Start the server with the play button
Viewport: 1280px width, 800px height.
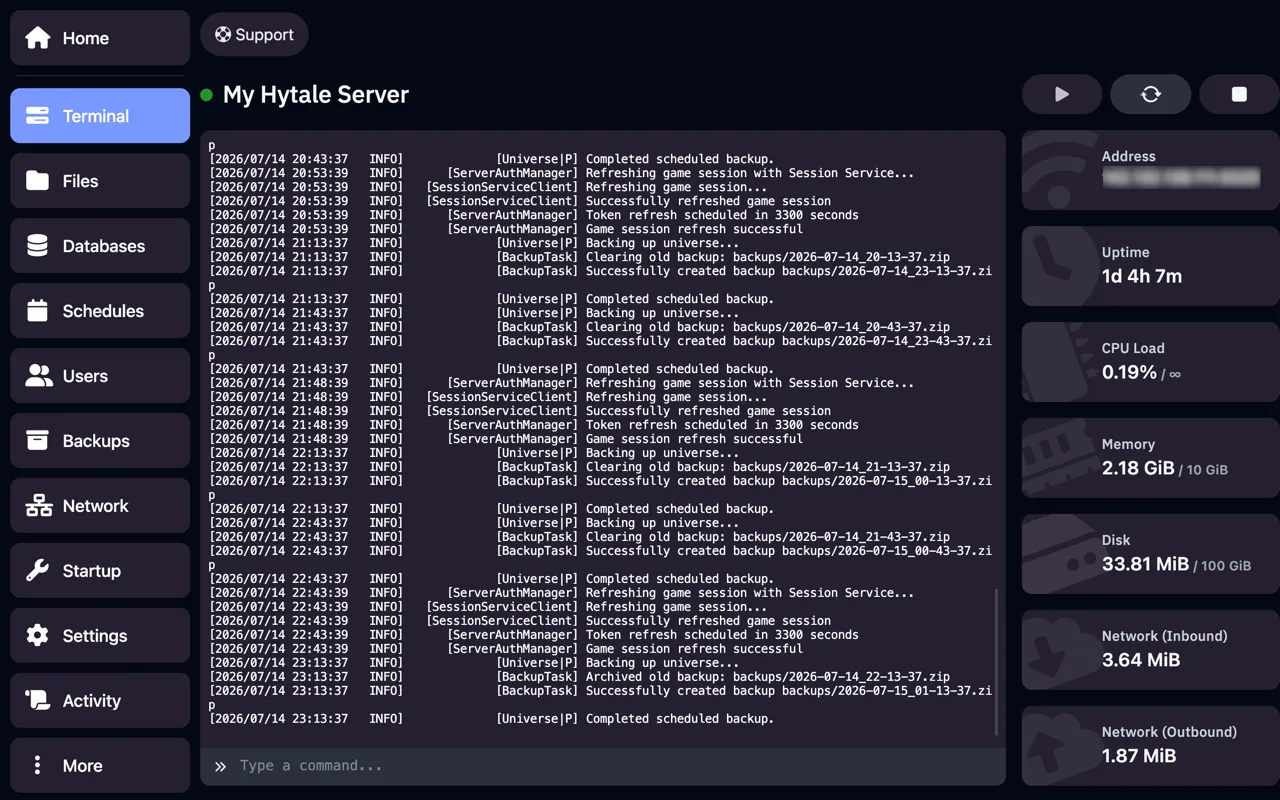1062,94
